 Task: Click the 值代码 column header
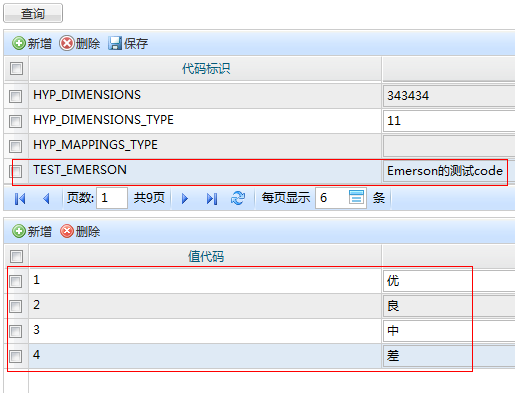(x=205, y=256)
